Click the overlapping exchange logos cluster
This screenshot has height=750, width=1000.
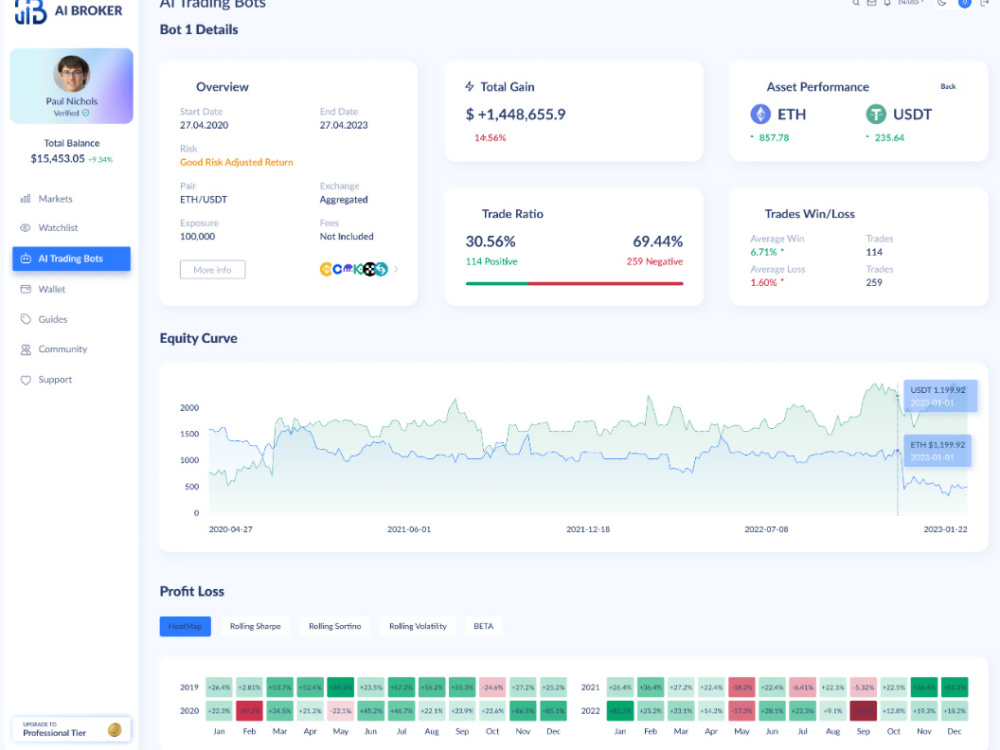coord(354,269)
